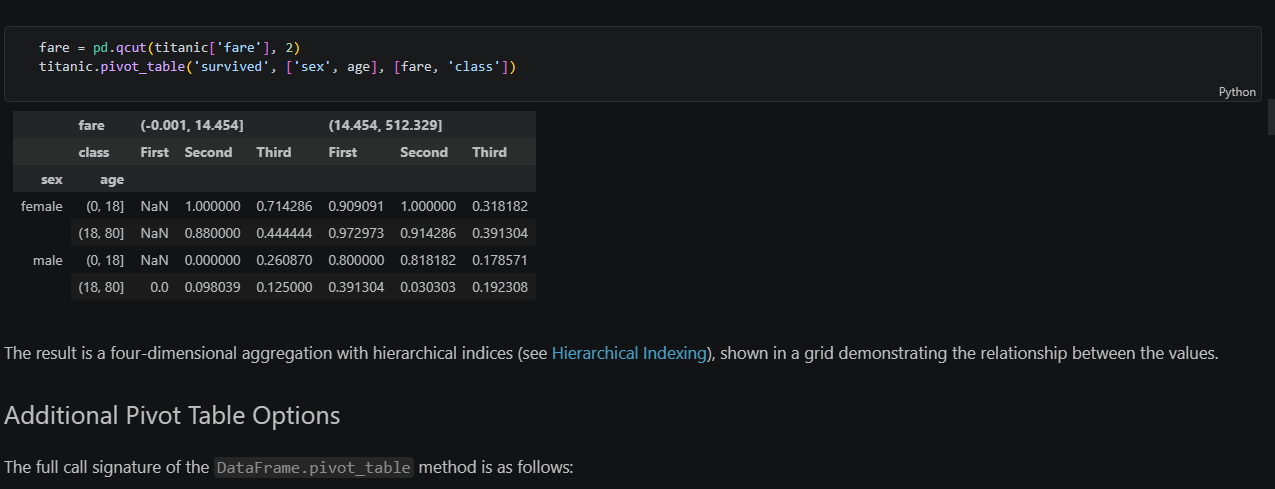The width and height of the screenshot is (1275, 489).
Task: Select the male row label
Action: (47, 260)
